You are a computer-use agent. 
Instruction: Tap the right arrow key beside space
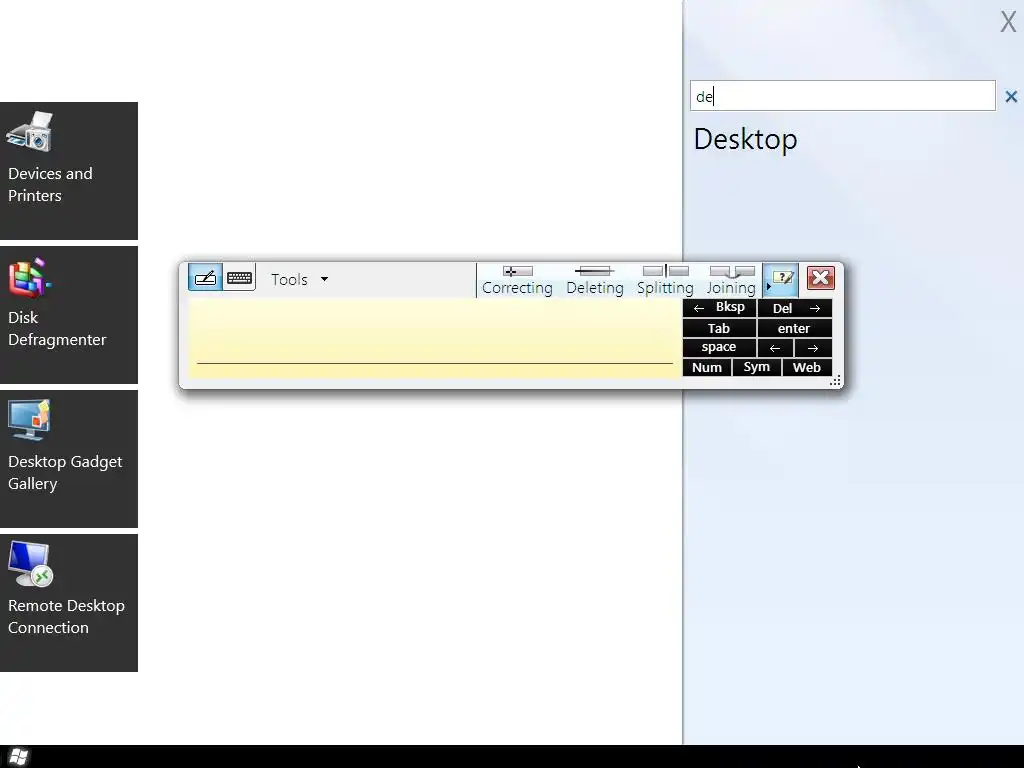[x=813, y=347]
